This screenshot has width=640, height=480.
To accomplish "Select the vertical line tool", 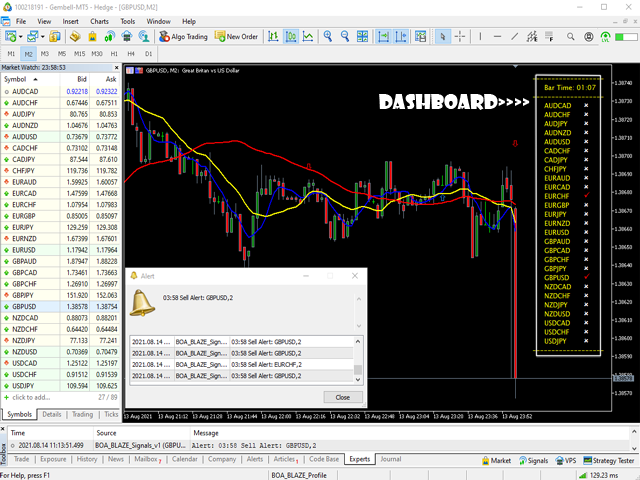I will coord(480,37).
